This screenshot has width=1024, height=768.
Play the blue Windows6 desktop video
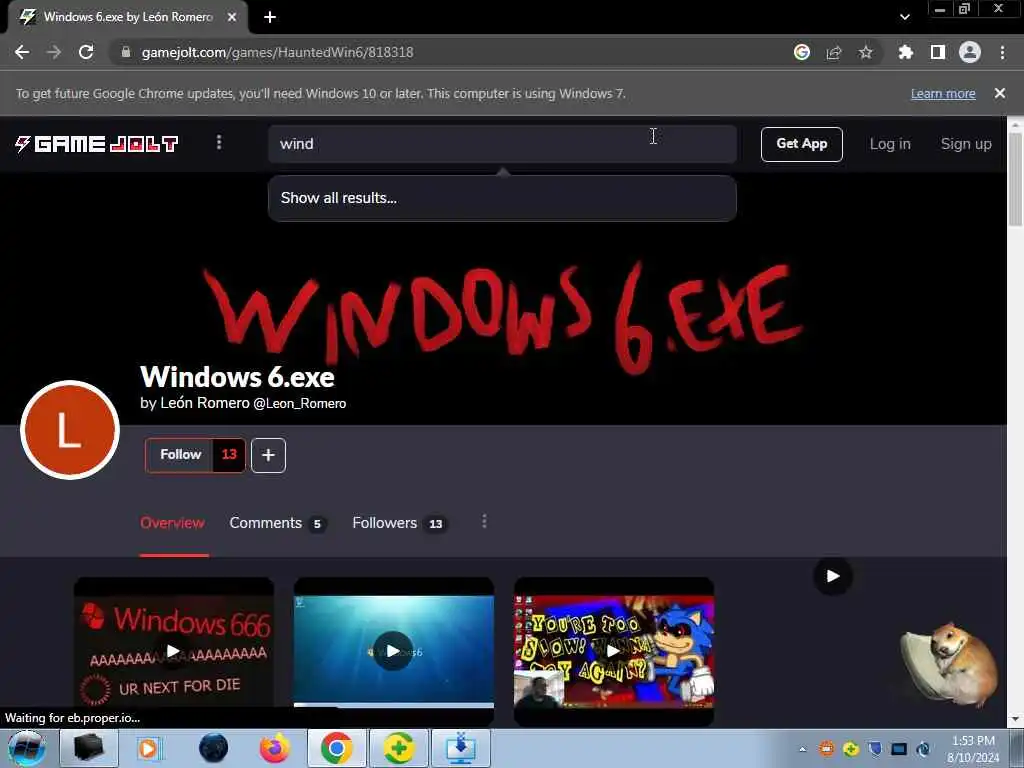click(393, 651)
